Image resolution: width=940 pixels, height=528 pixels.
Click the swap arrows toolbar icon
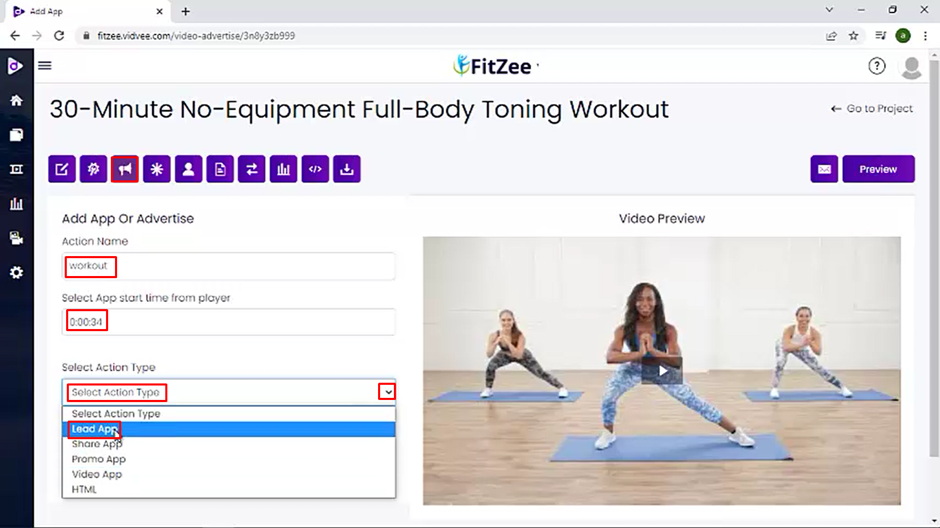click(252, 169)
